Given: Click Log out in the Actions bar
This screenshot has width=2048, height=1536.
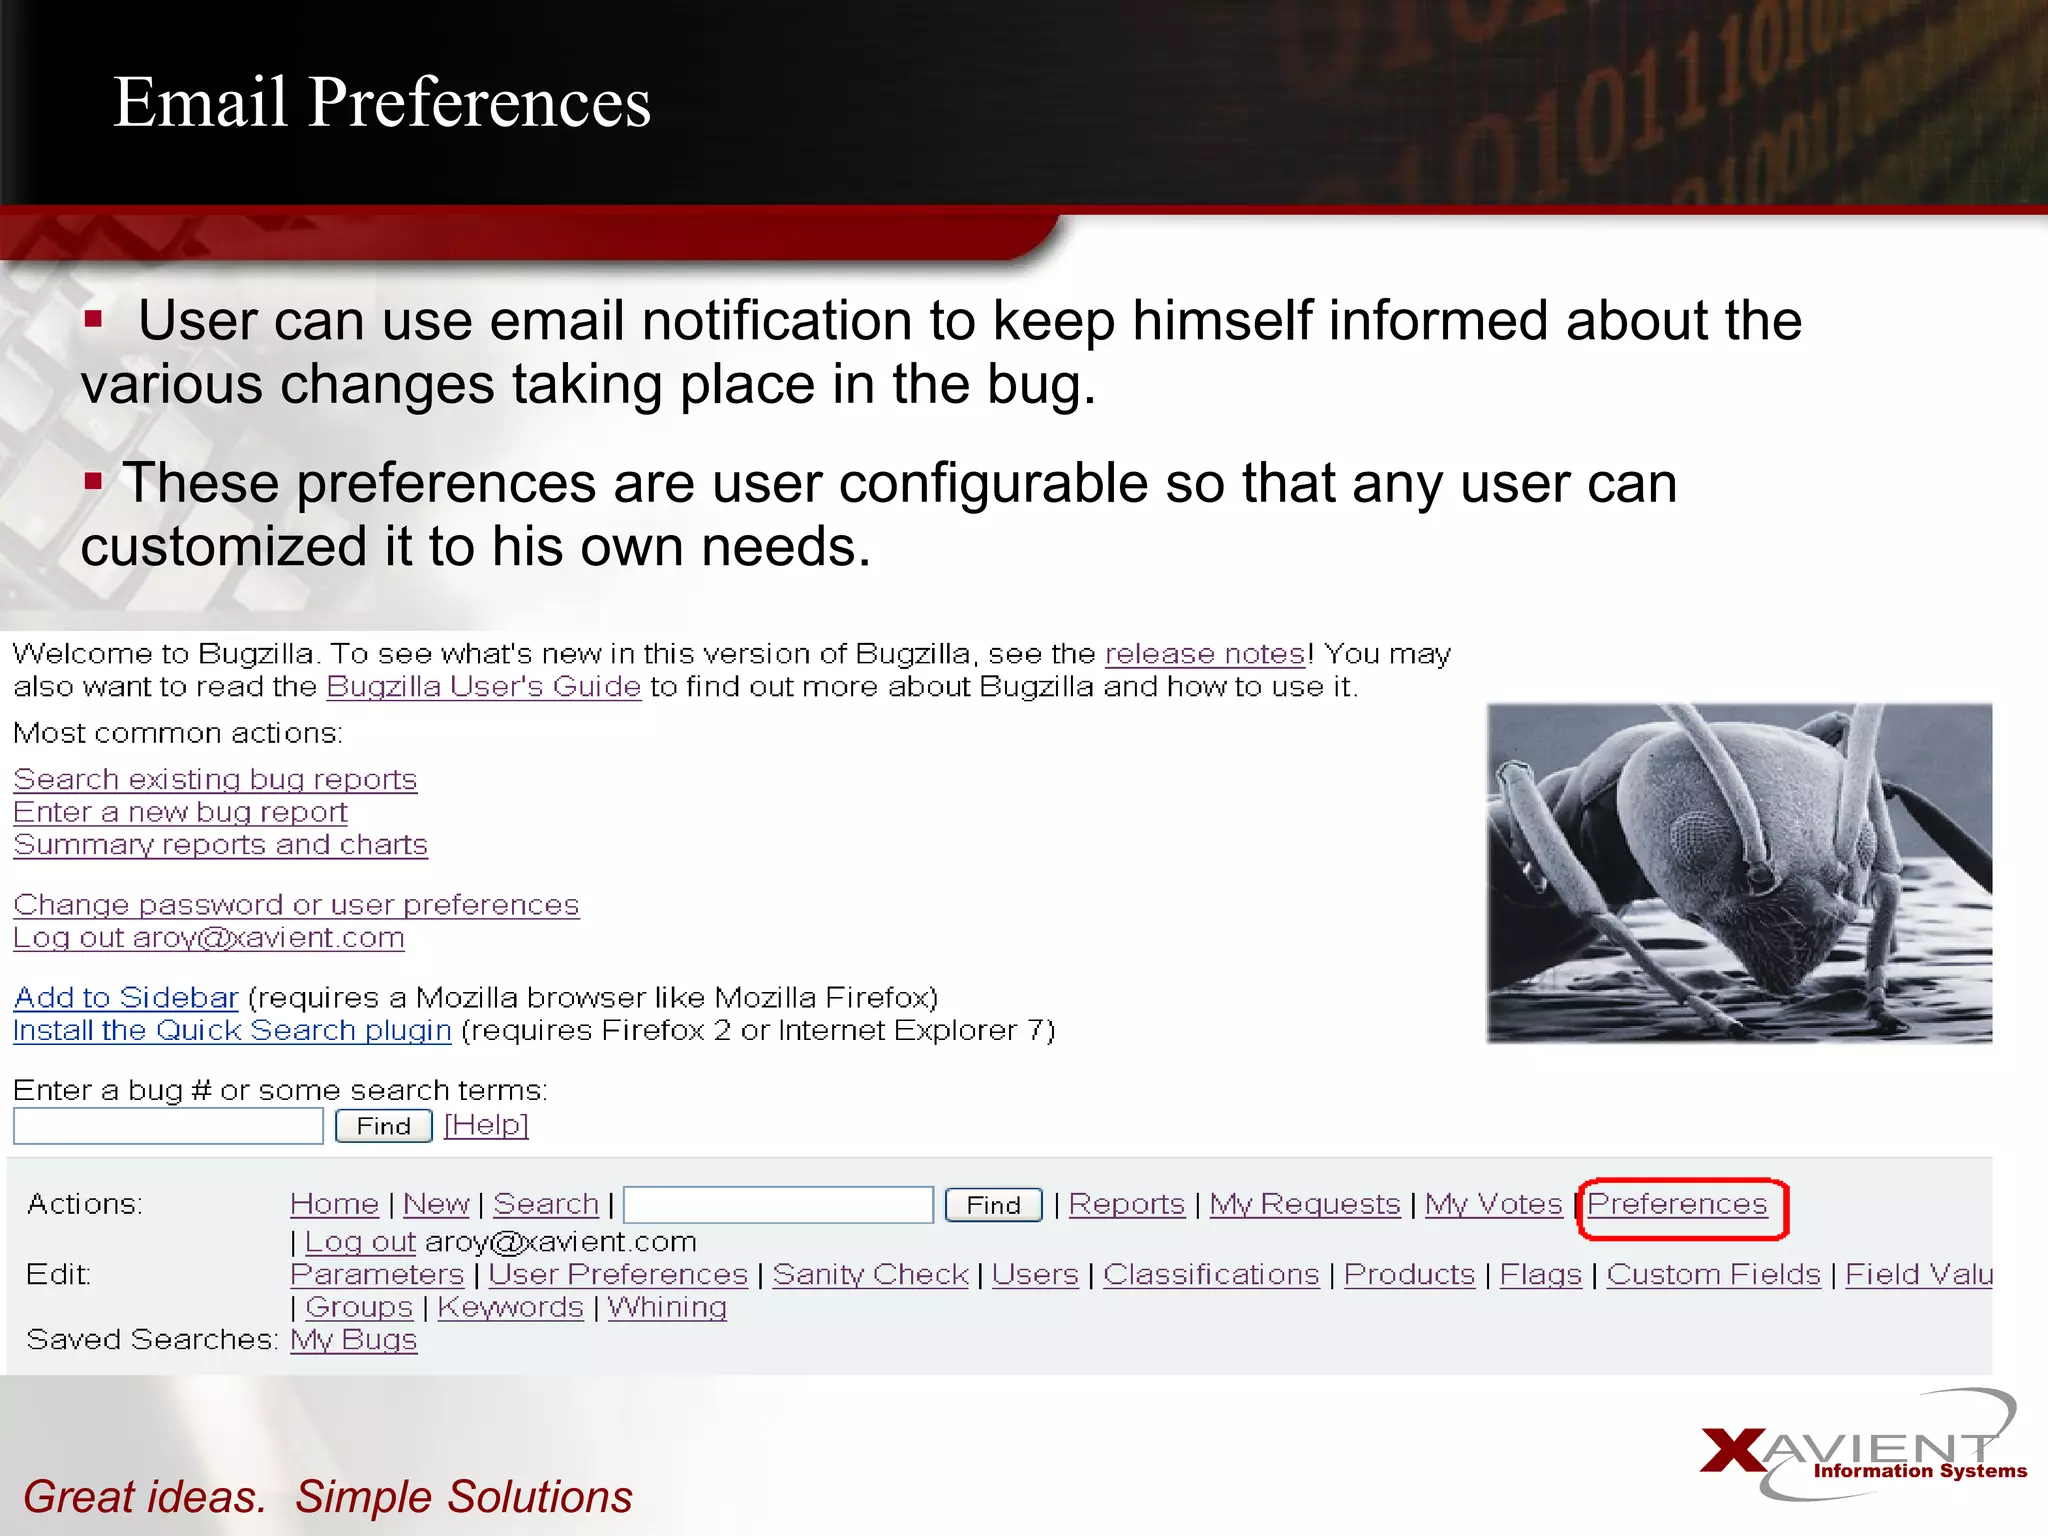Looking at the screenshot, I should pos(360,1242).
